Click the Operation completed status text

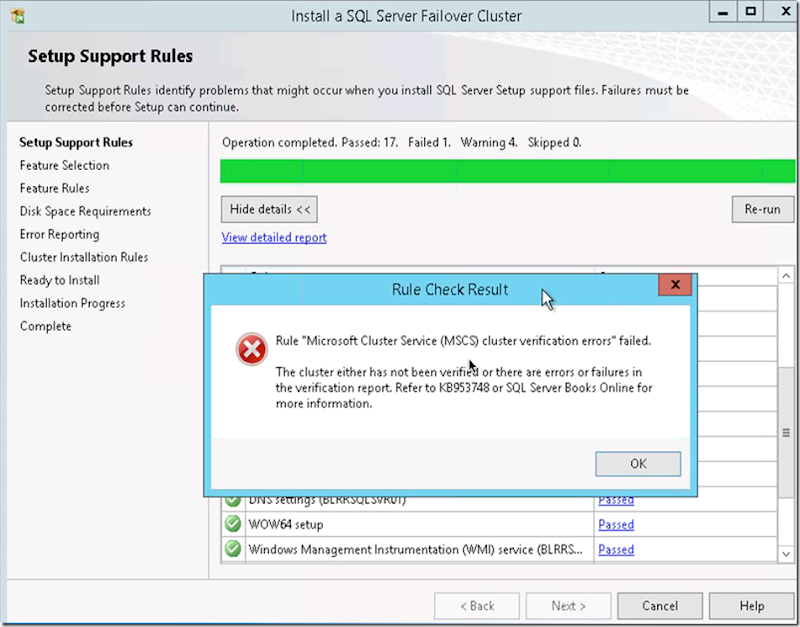402,142
